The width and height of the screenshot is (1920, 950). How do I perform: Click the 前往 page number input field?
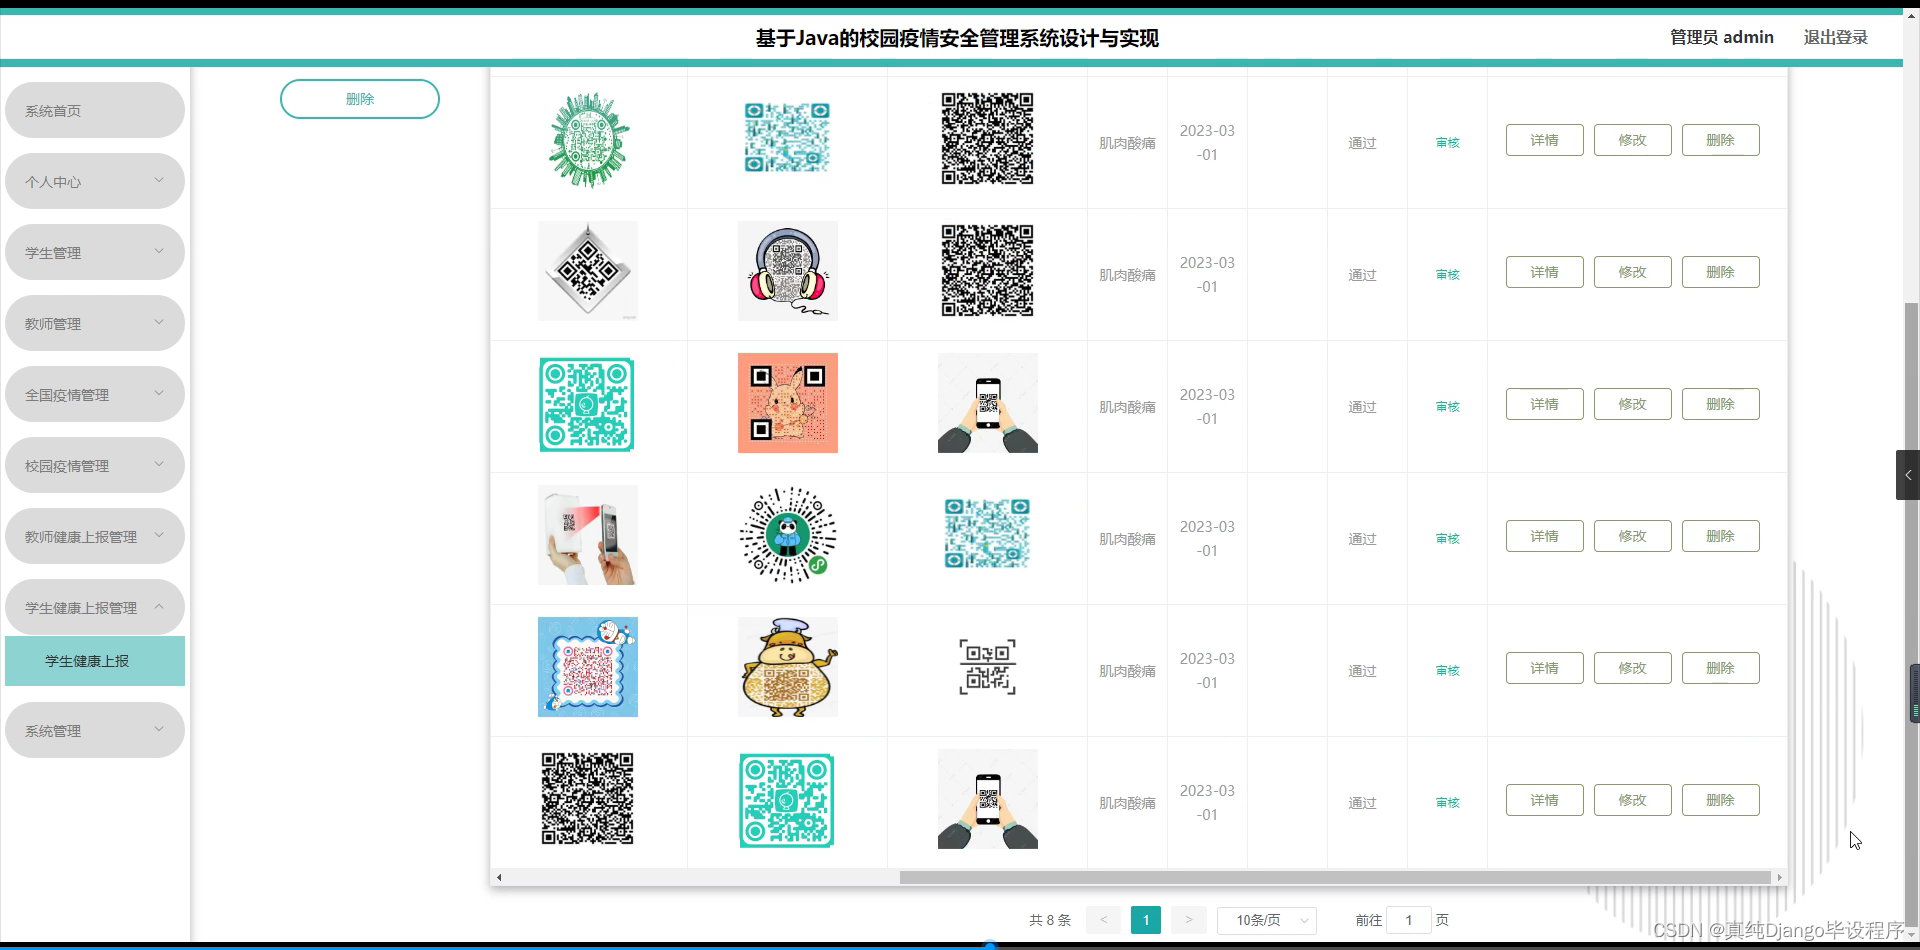[x=1409, y=920]
